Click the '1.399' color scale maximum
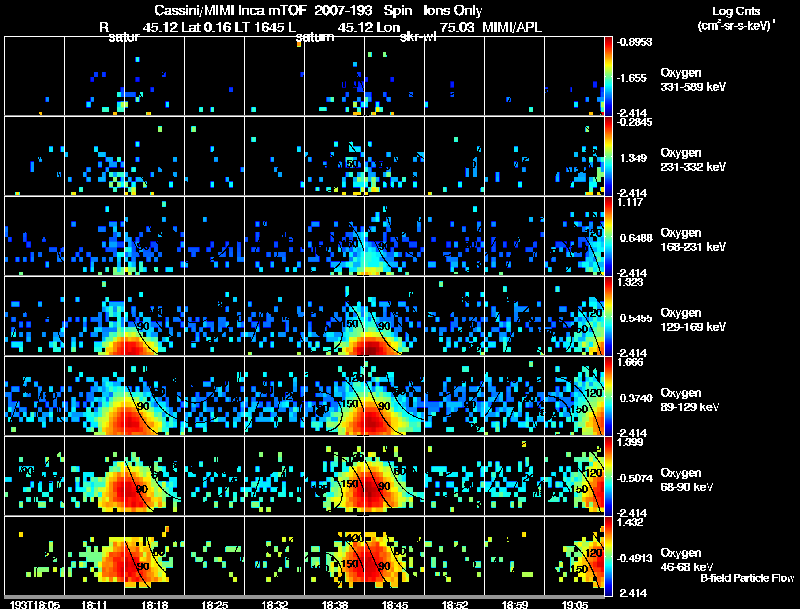800x609 pixels. [x=630, y=442]
